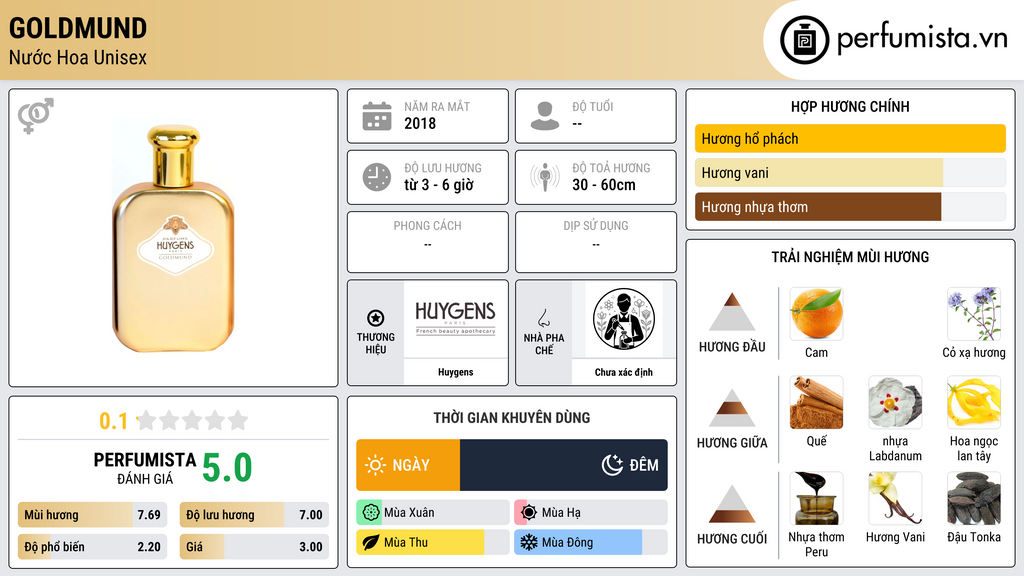This screenshot has width=1024, height=576.
Task: Click the Giá 3.00 rating bar
Action: 254,547
